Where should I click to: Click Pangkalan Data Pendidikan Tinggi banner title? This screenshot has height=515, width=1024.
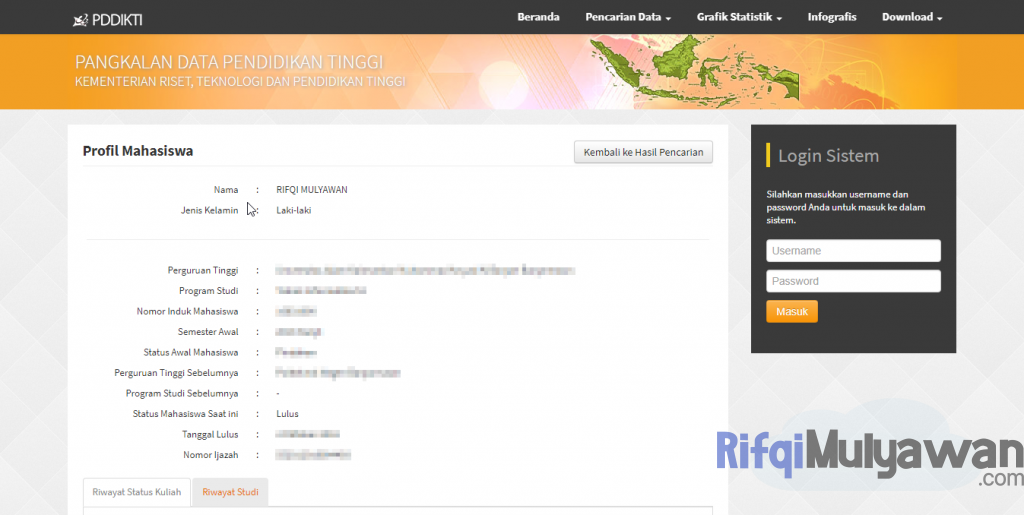(x=229, y=62)
